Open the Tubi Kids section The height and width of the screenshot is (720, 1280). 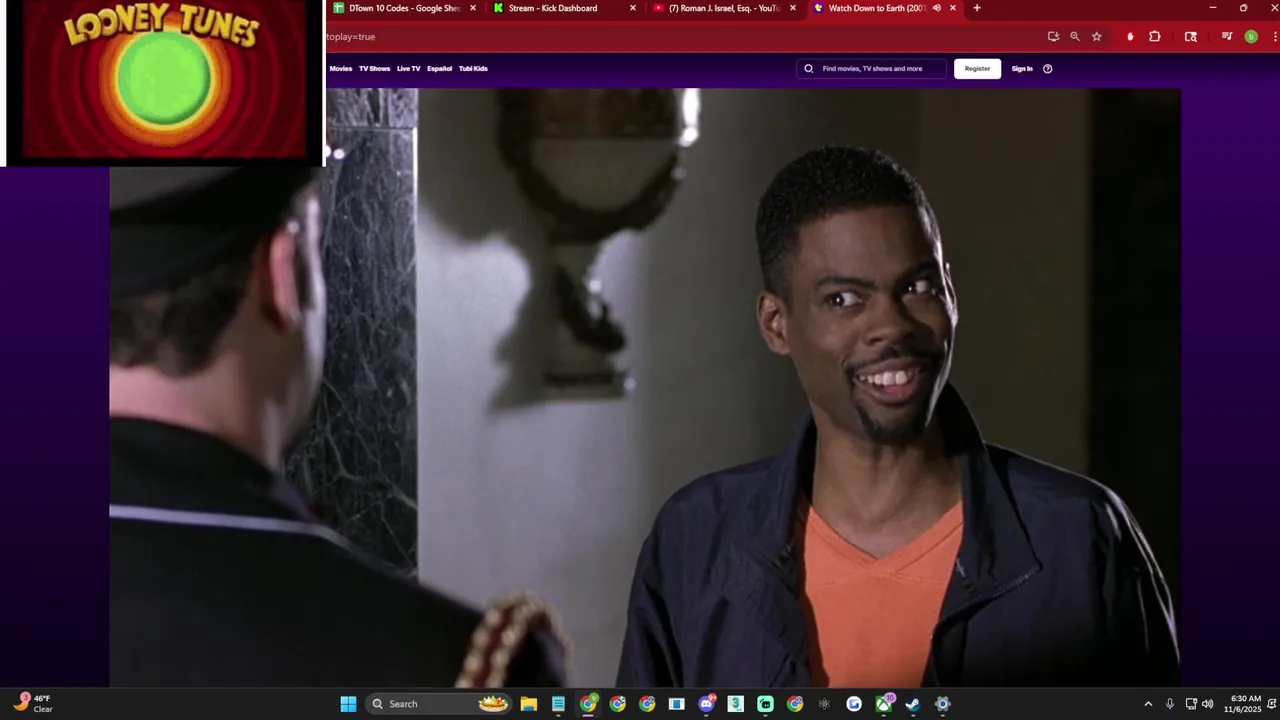point(473,69)
